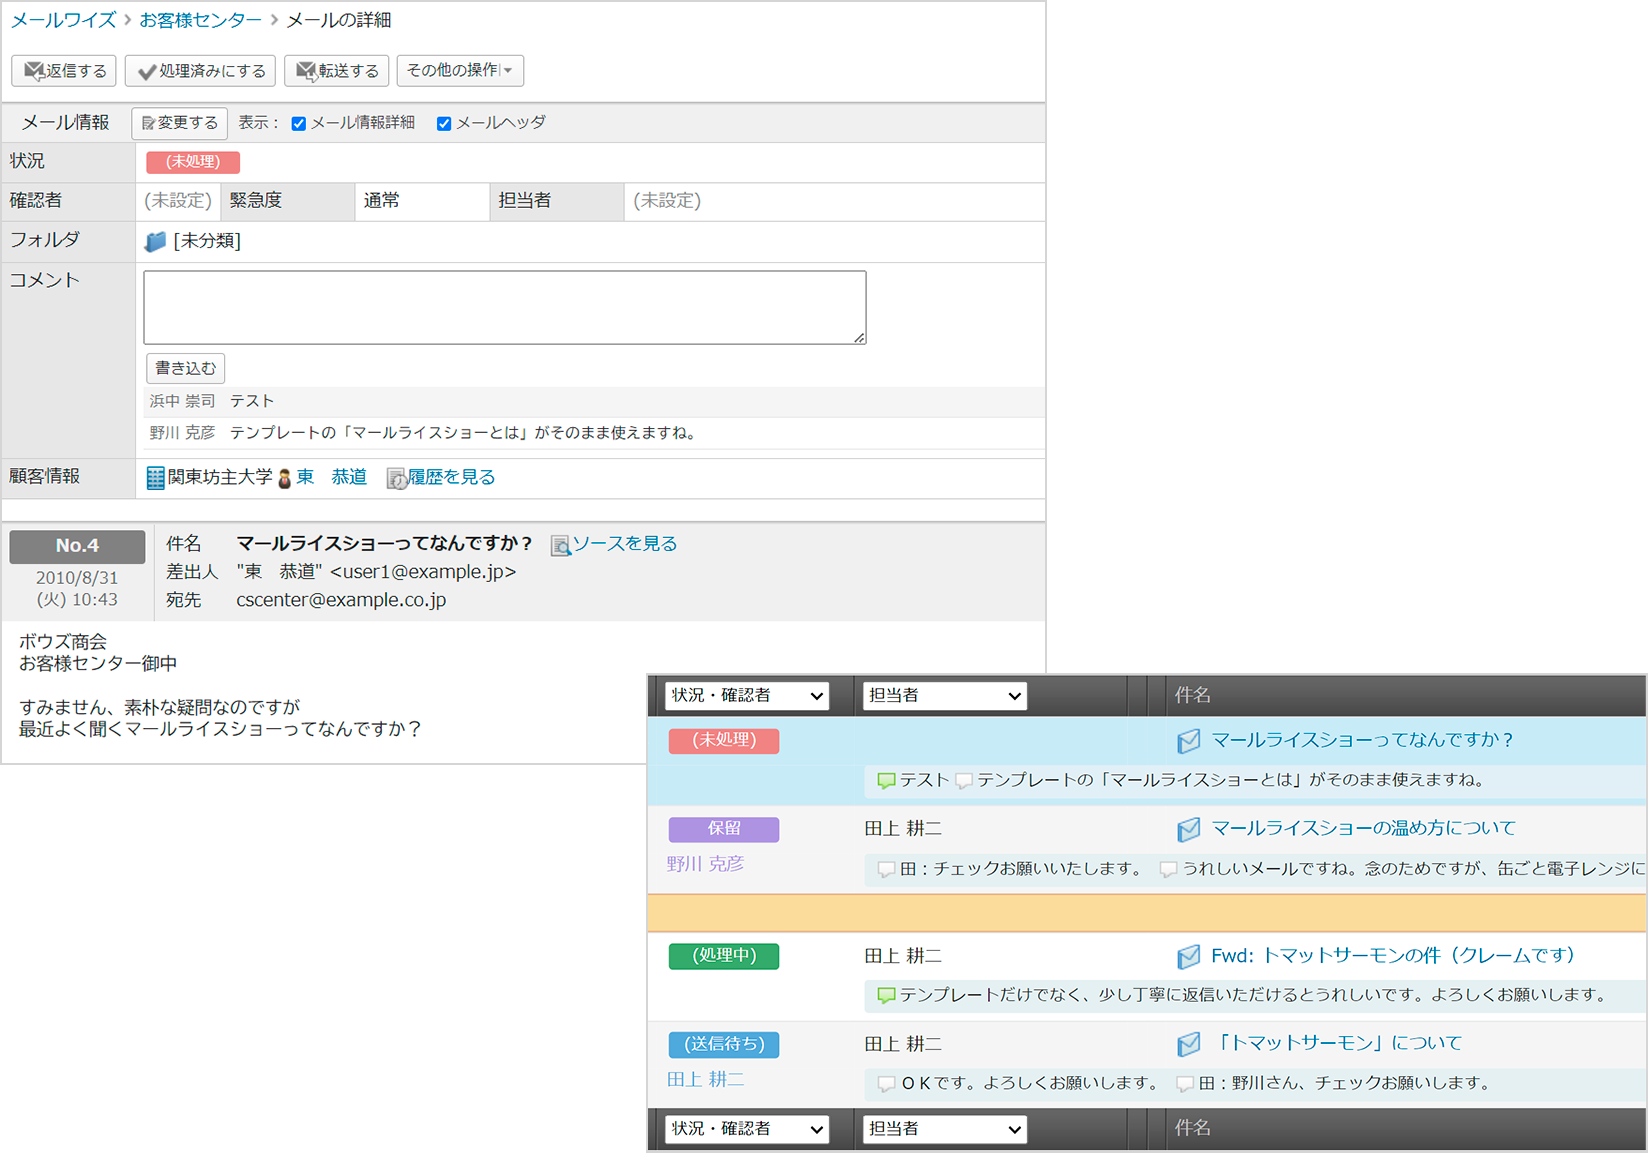Focus the コメント text area
This screenshot has width=1648, height=1153.
pos(505,308)
